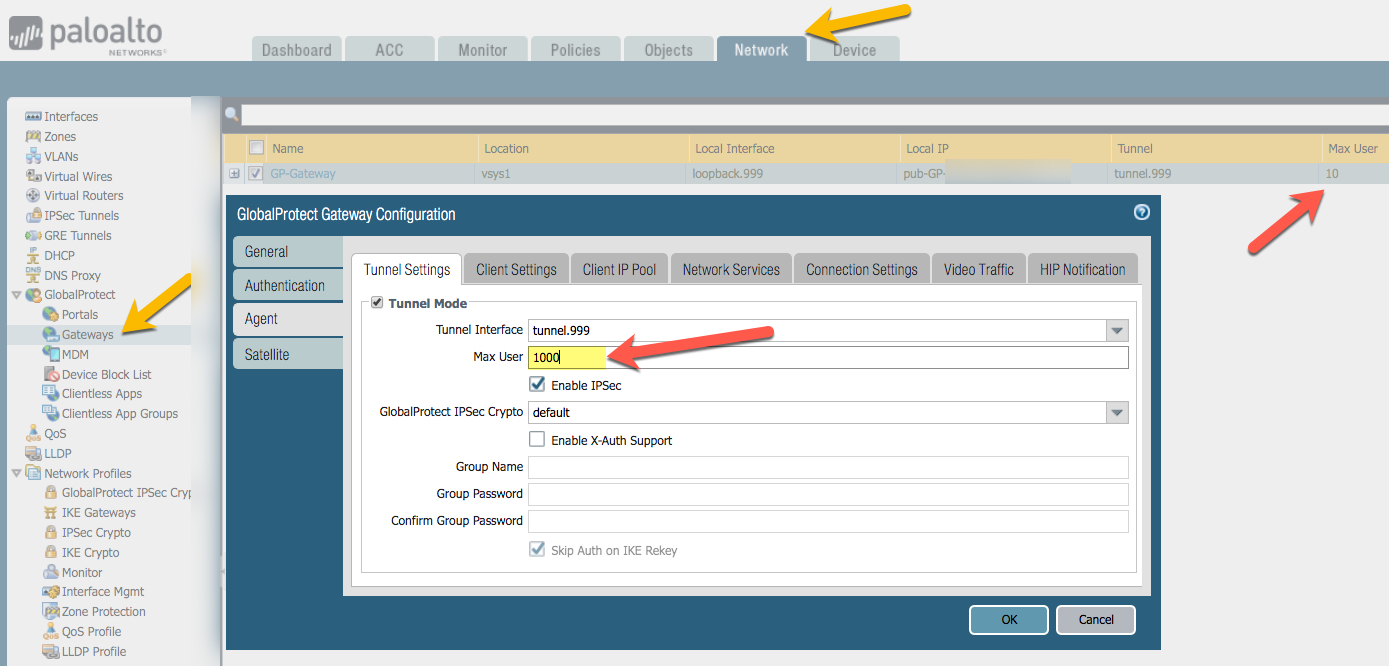Open the Connection Settings tab
This screenshot has width=1389, height=666.
point(862,269)
